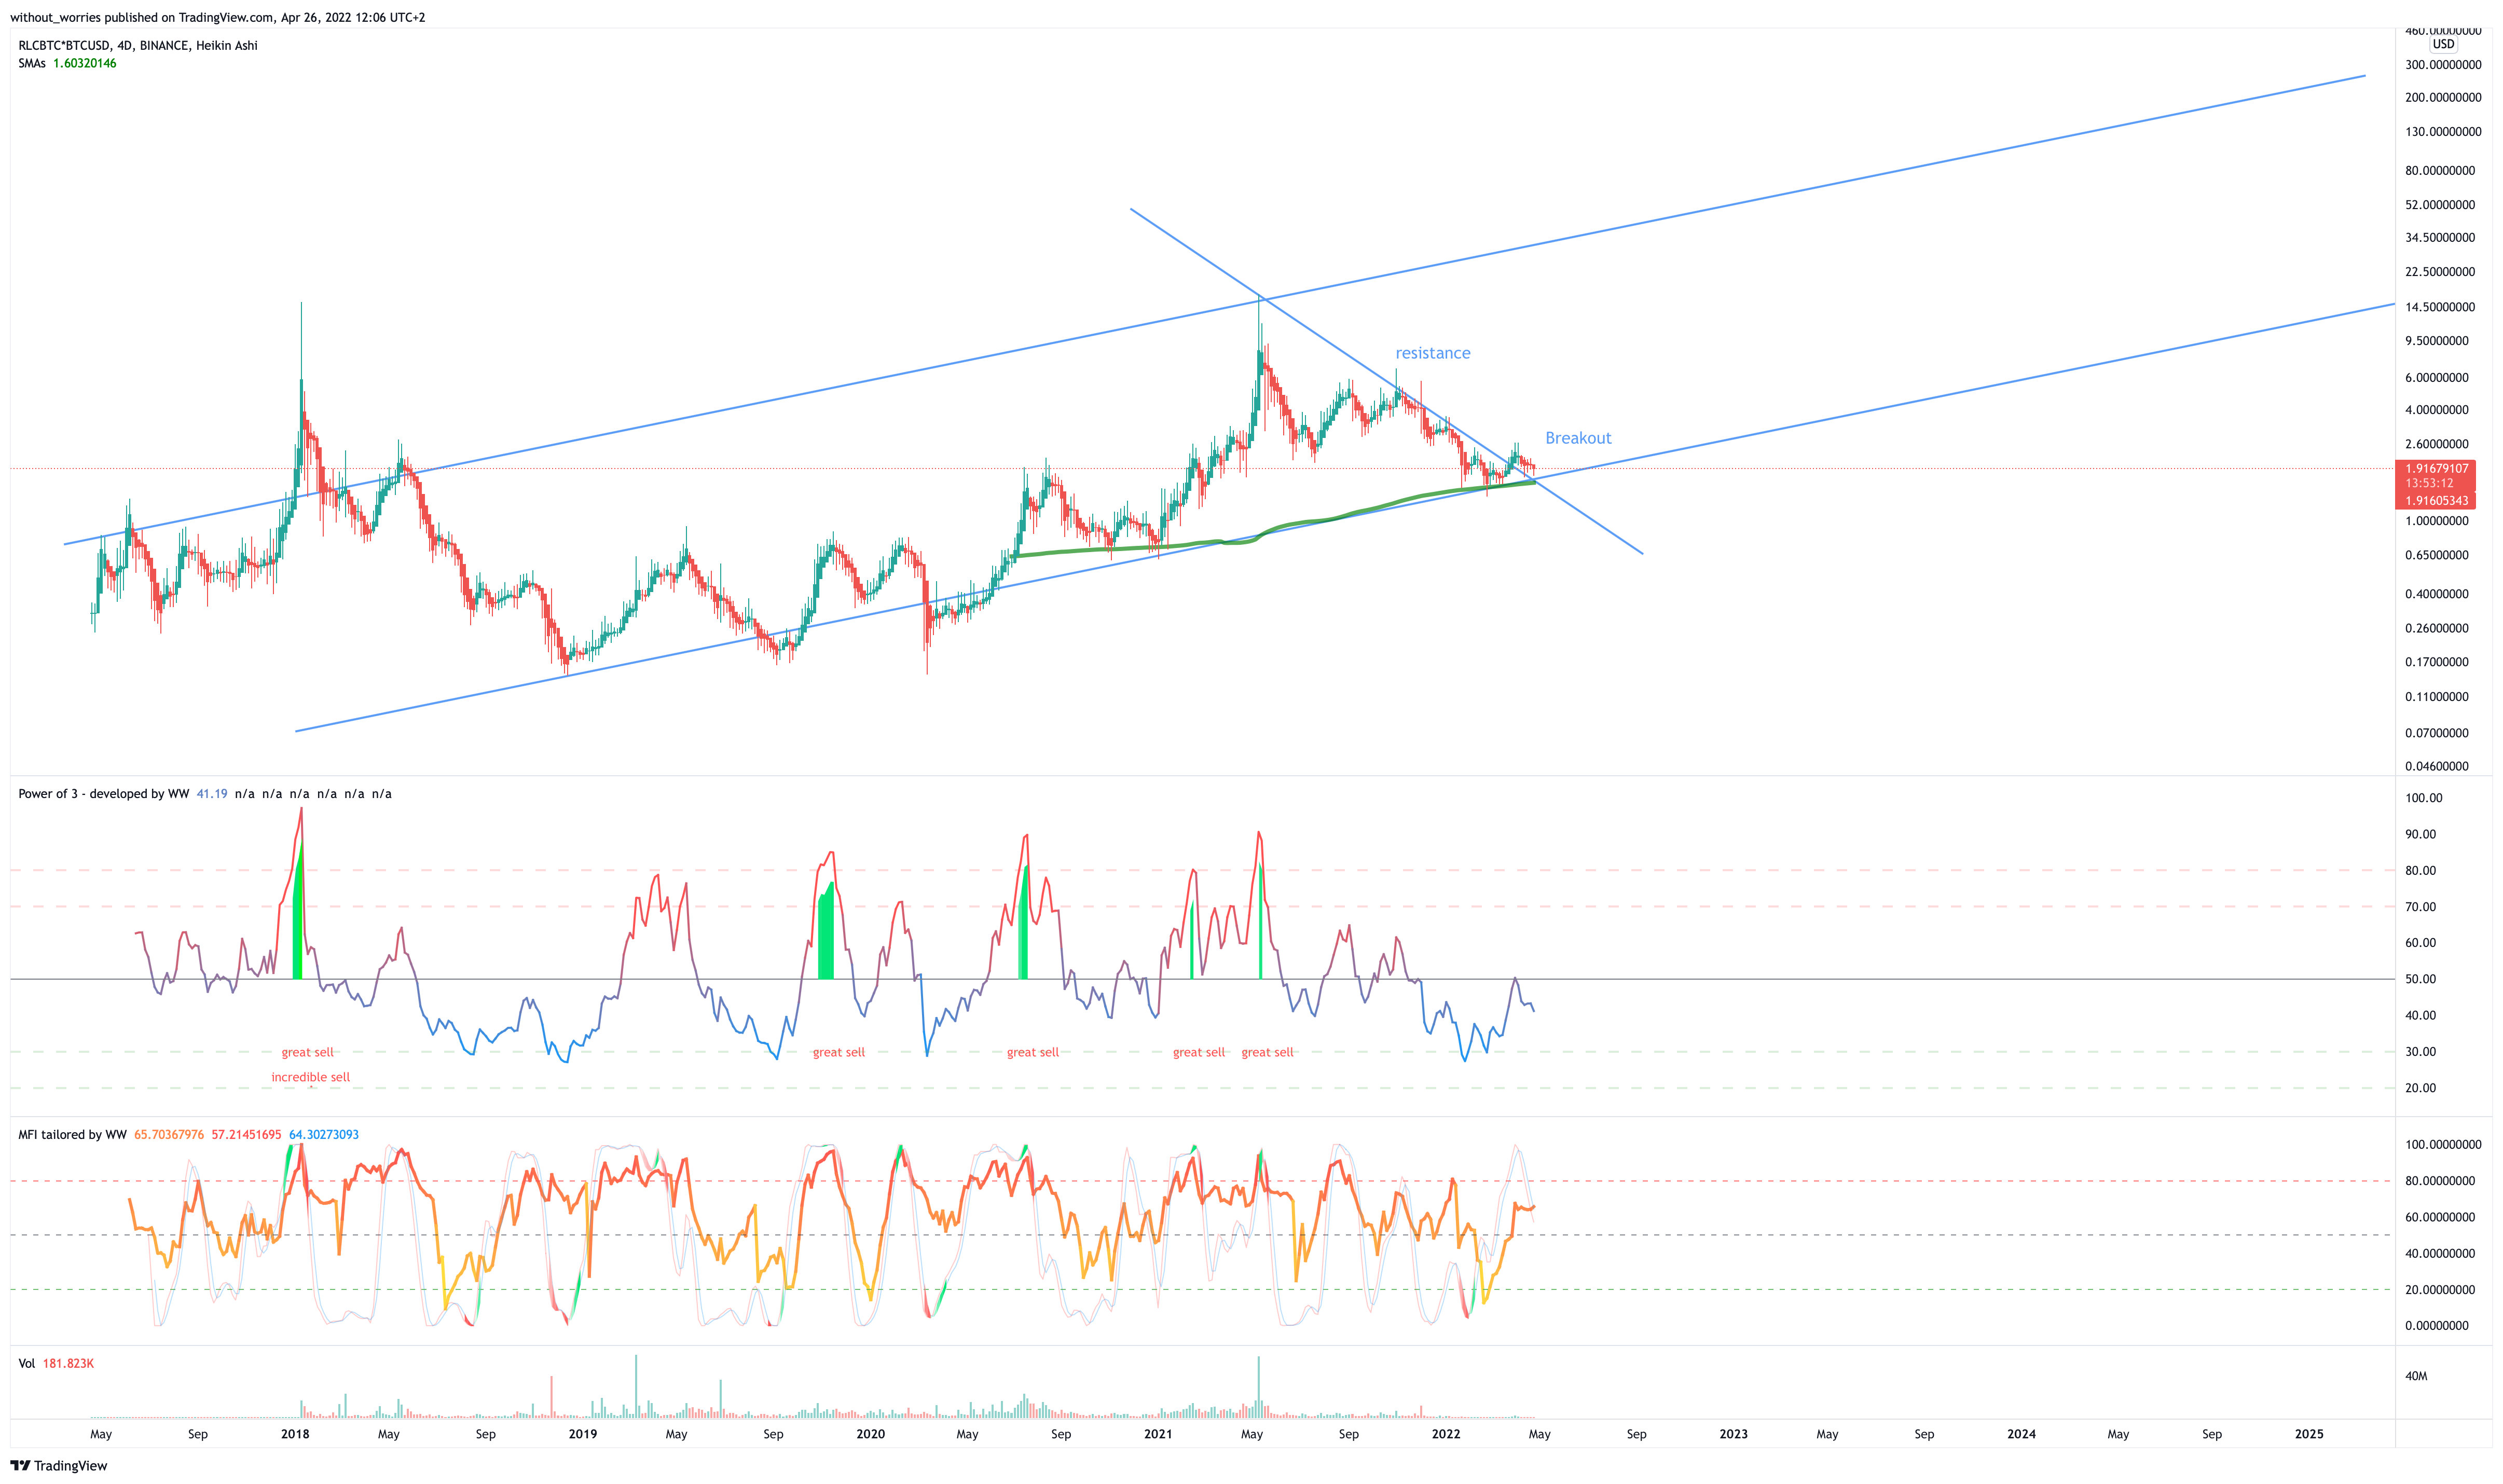Click the 2022 label on time axis
This screenshot has height=1484, width=2503.
pyautogui.click(x=1446, y=1434)
